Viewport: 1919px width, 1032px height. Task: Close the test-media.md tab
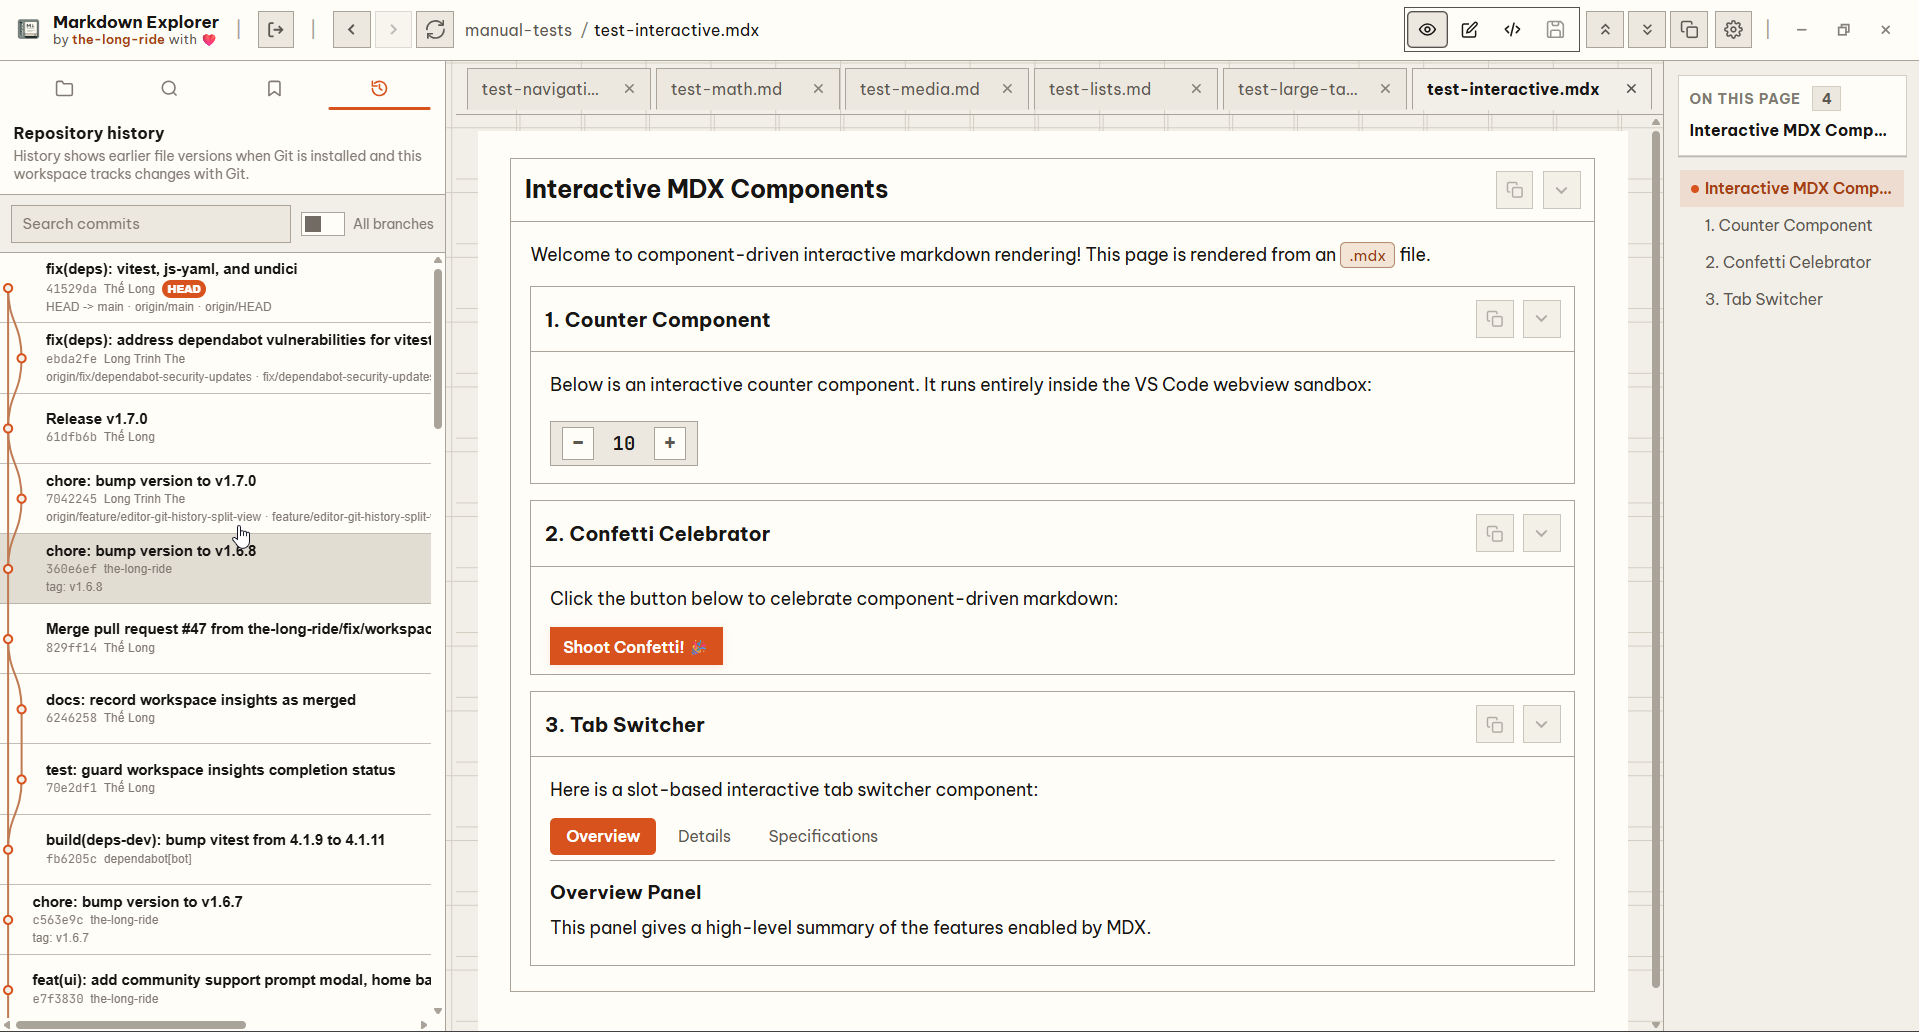(1007, 89)
